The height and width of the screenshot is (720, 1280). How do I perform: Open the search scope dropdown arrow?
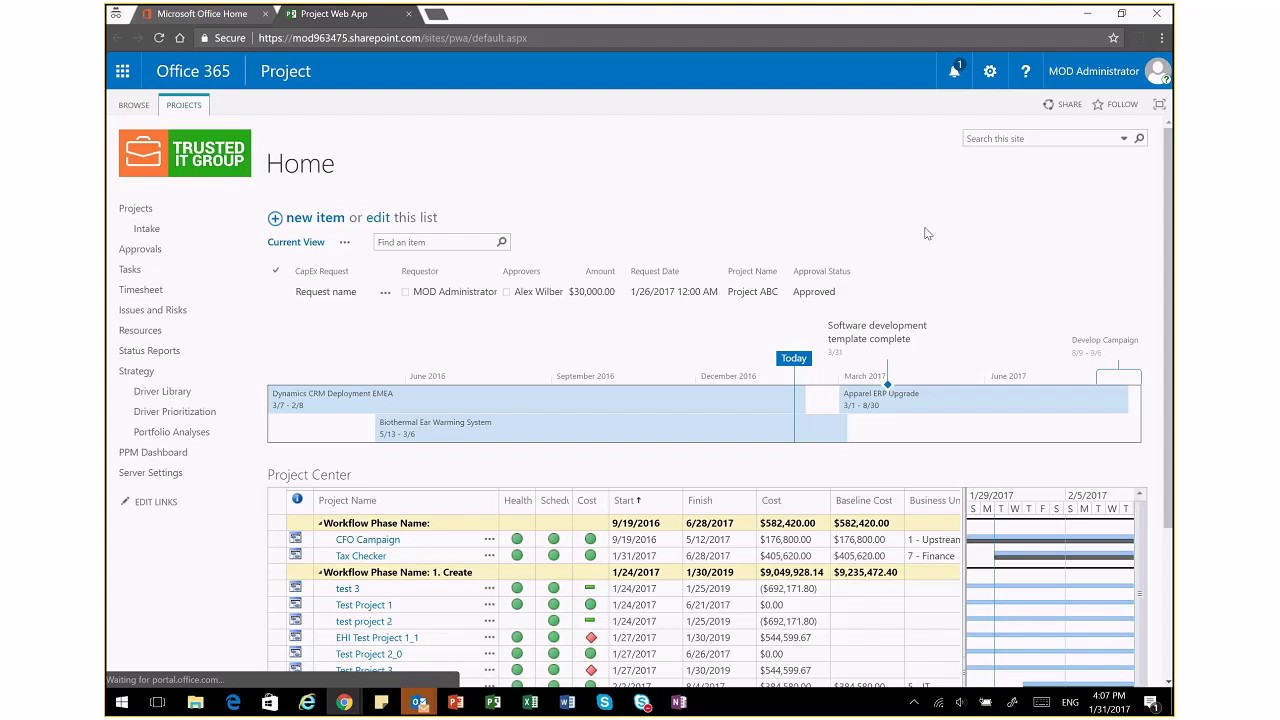(x=1124, y=139)
